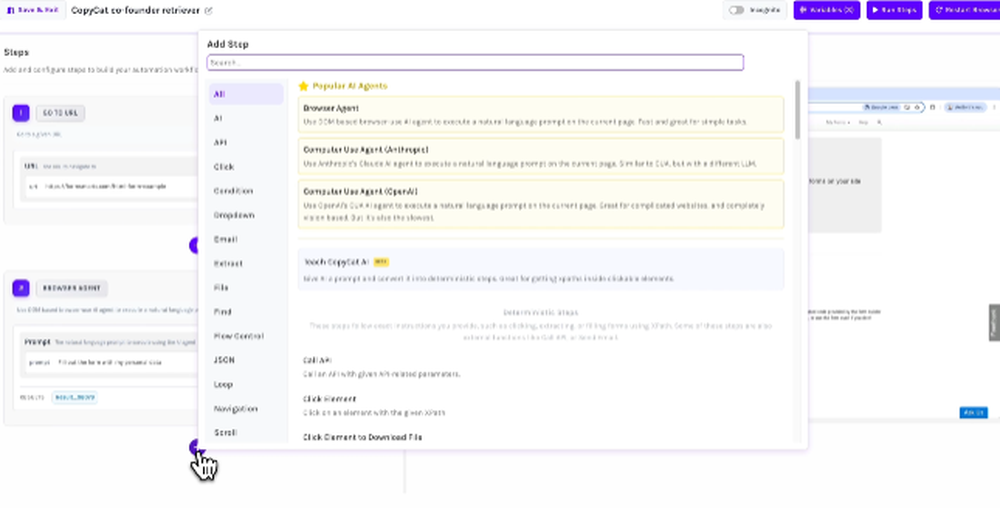The image size is (1000, 508).
Task: Select the JSON category
Action: (x=246, y=360)
